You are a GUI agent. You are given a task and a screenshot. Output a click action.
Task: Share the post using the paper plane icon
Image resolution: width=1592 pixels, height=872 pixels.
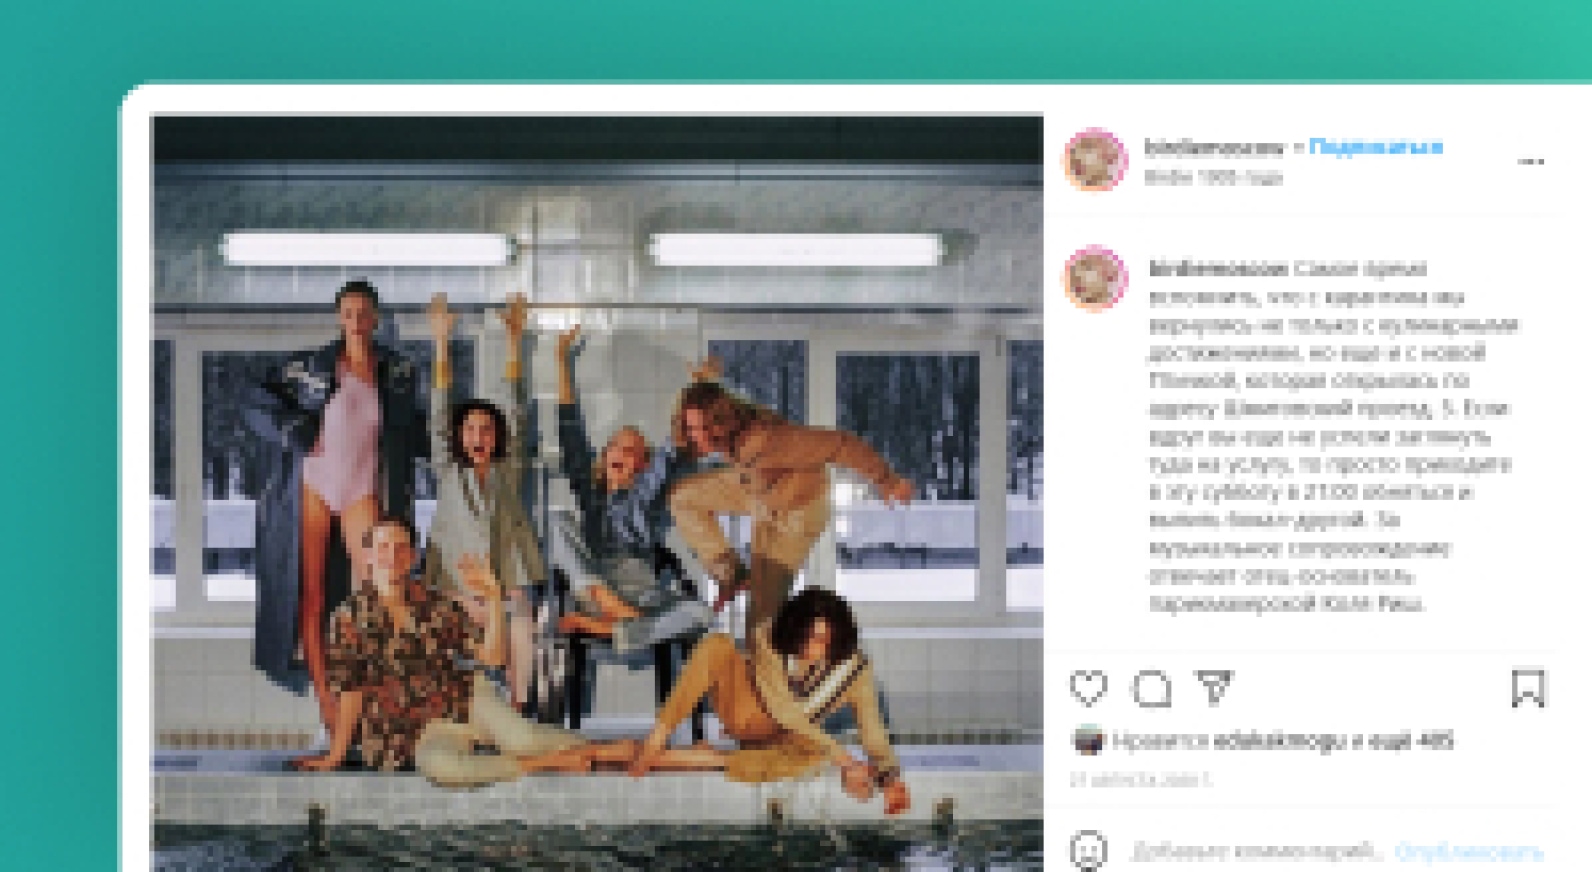click(1214, 688)
